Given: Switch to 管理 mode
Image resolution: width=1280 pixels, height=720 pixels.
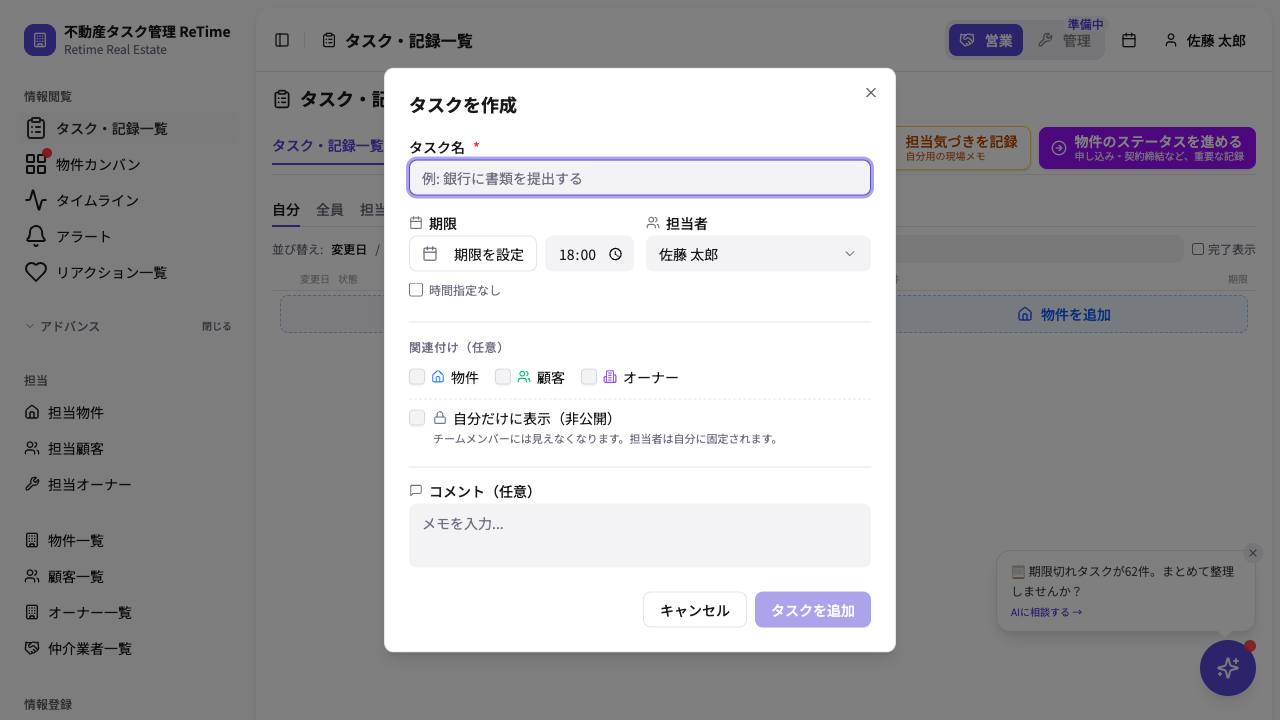Looking at the screenshot, I should click(x=1064, y=40).
